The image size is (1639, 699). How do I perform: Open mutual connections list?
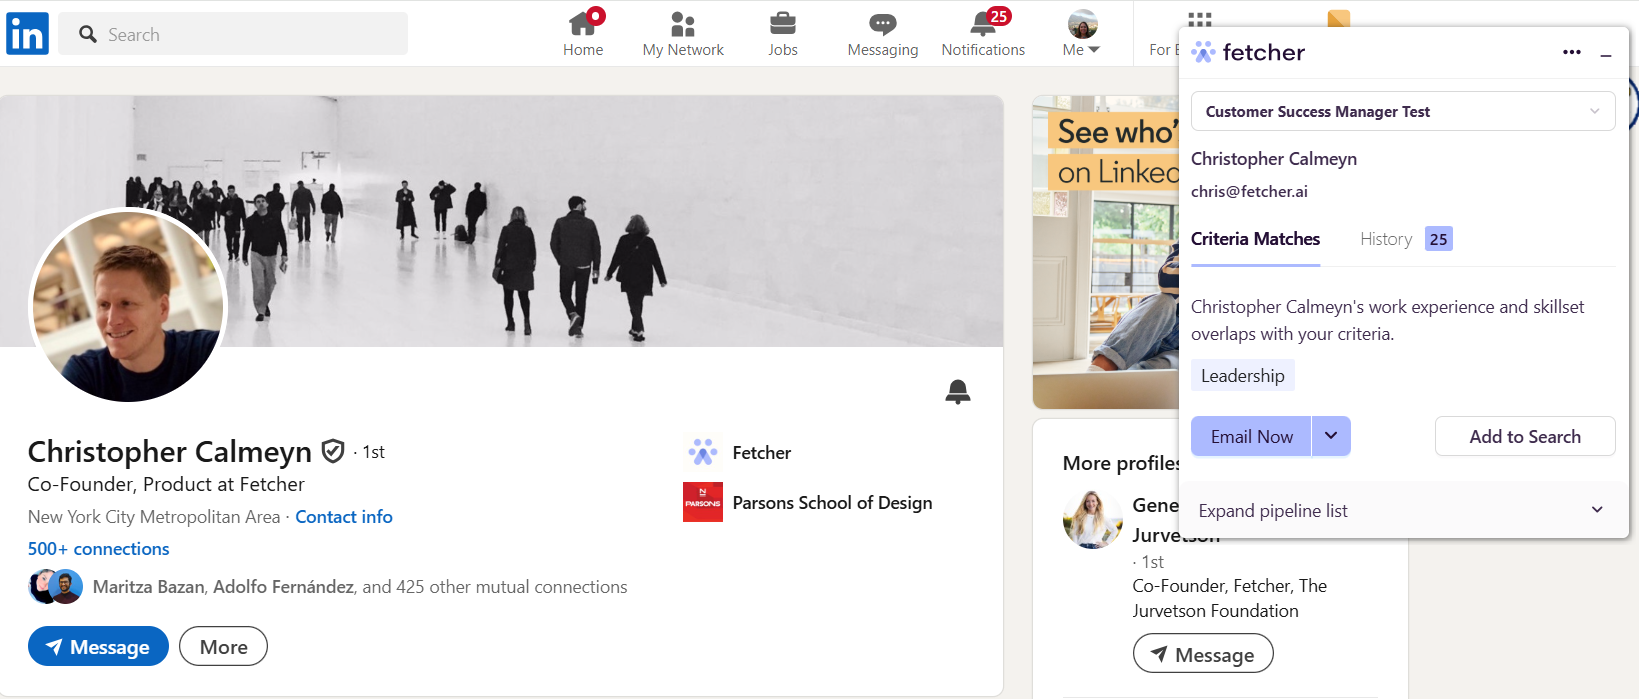pos(360,587)
